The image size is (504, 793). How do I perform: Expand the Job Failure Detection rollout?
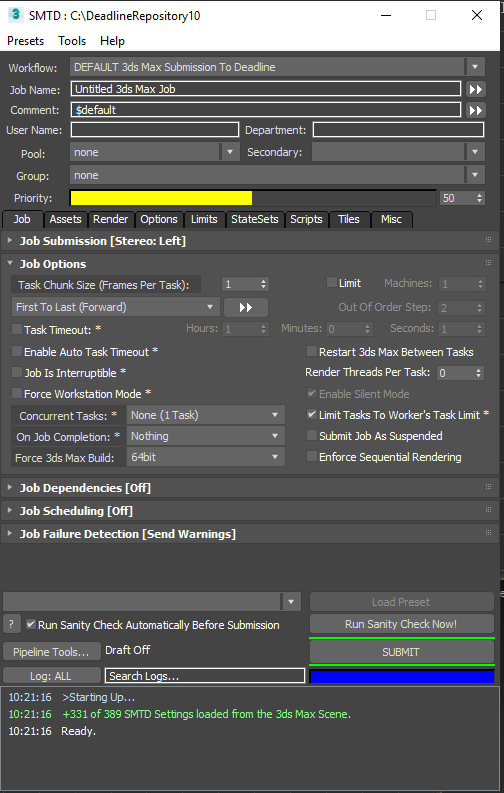point(10,534)
